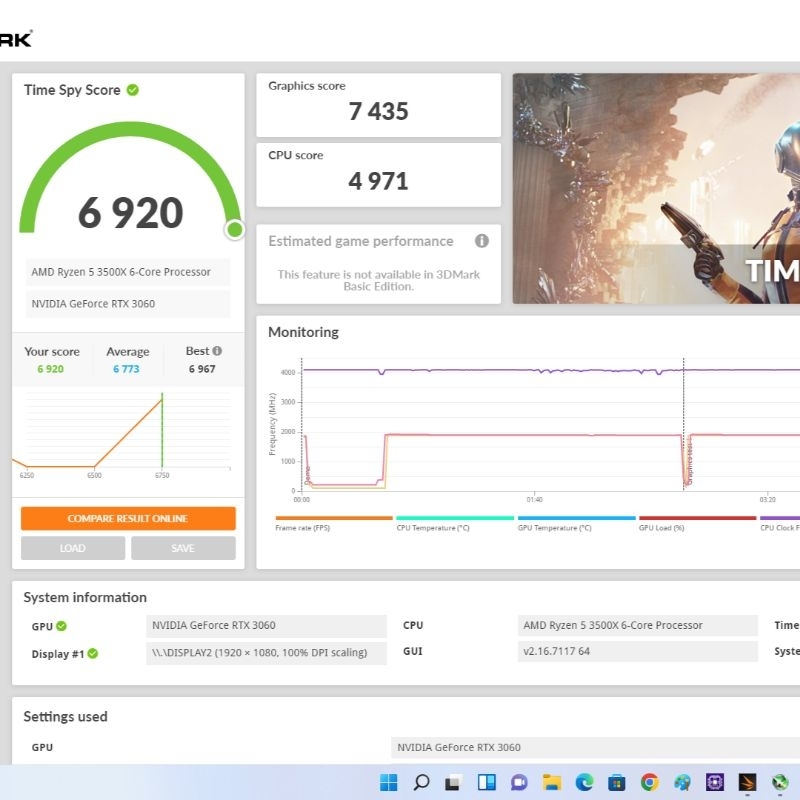Click the green validation checkmark beside Time Spy Score
Image resolution: width=800 pixels, height=800 pixels.
(x=133, y=90)
